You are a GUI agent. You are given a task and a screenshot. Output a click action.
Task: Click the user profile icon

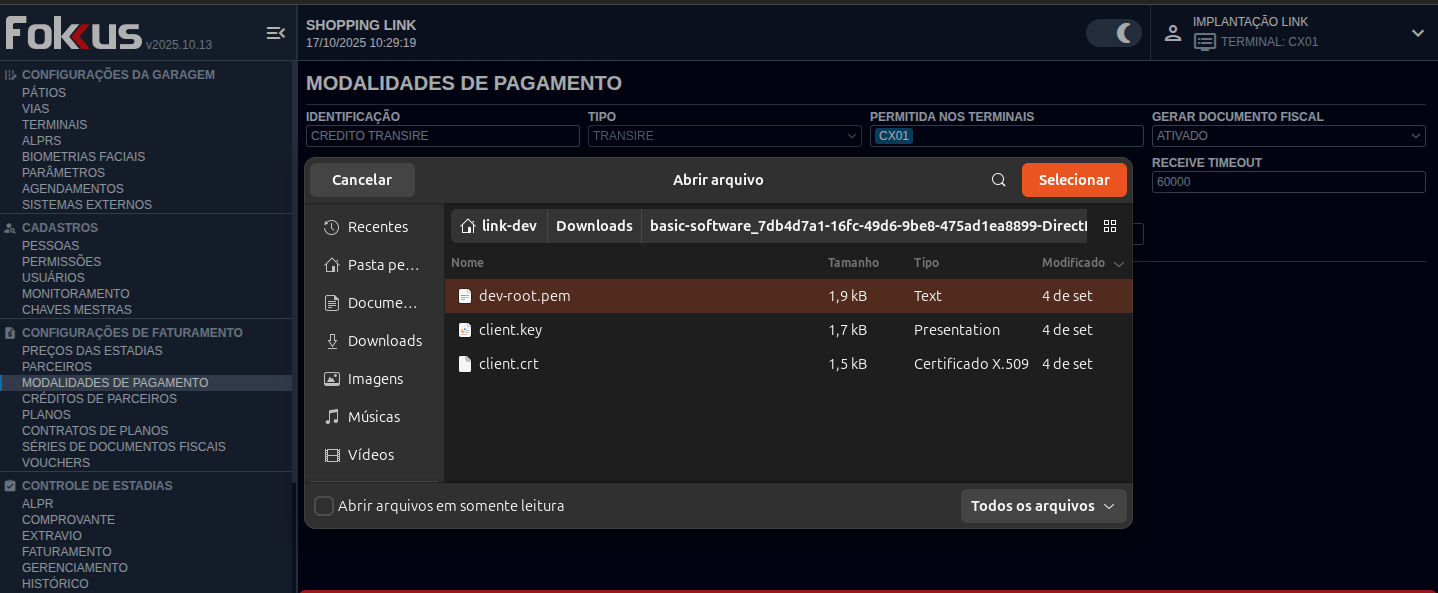coord(1173,33)
